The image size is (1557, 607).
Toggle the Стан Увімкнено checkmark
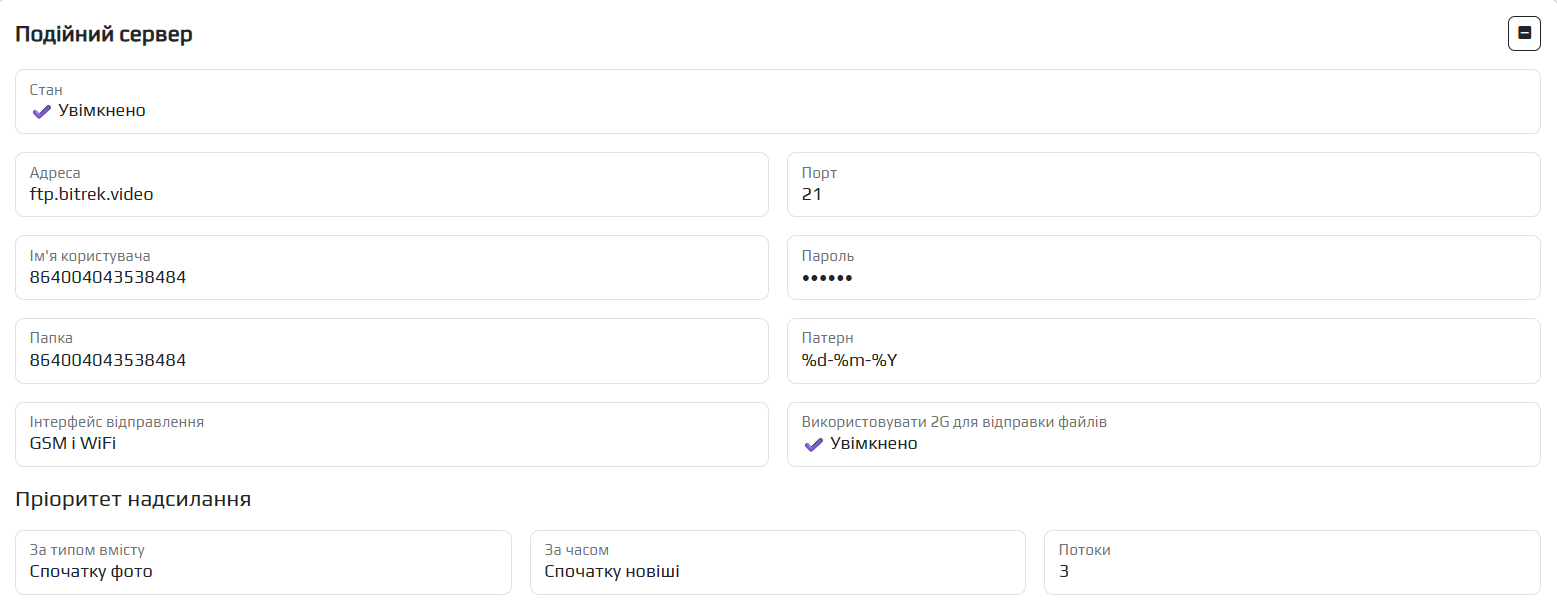click(42, 111)
